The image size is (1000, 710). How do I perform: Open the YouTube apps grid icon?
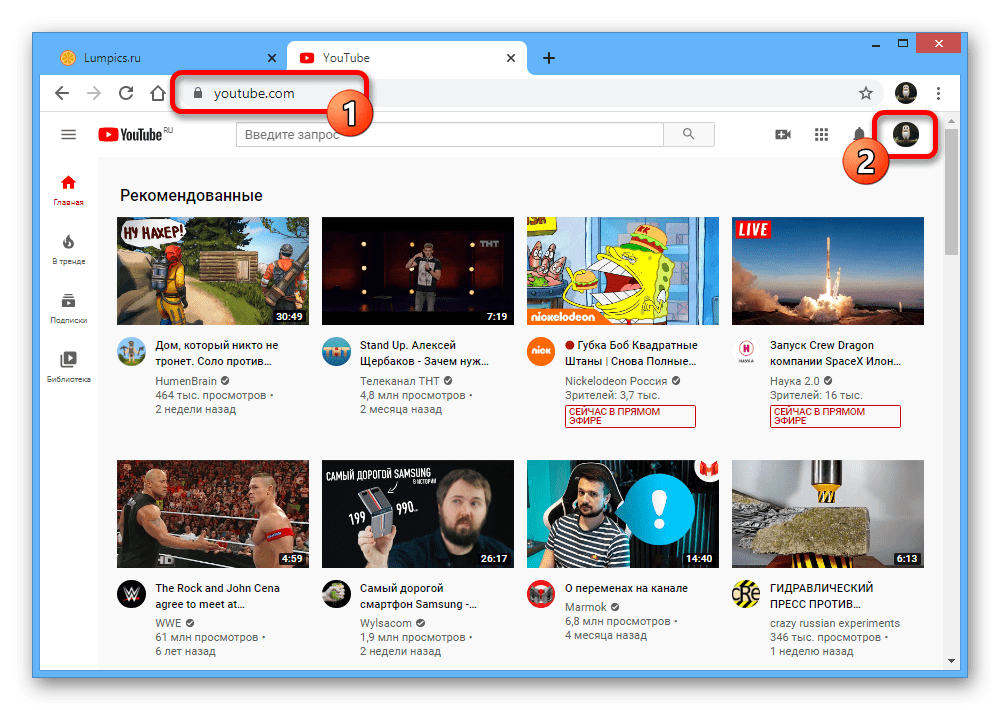point(821,135)
